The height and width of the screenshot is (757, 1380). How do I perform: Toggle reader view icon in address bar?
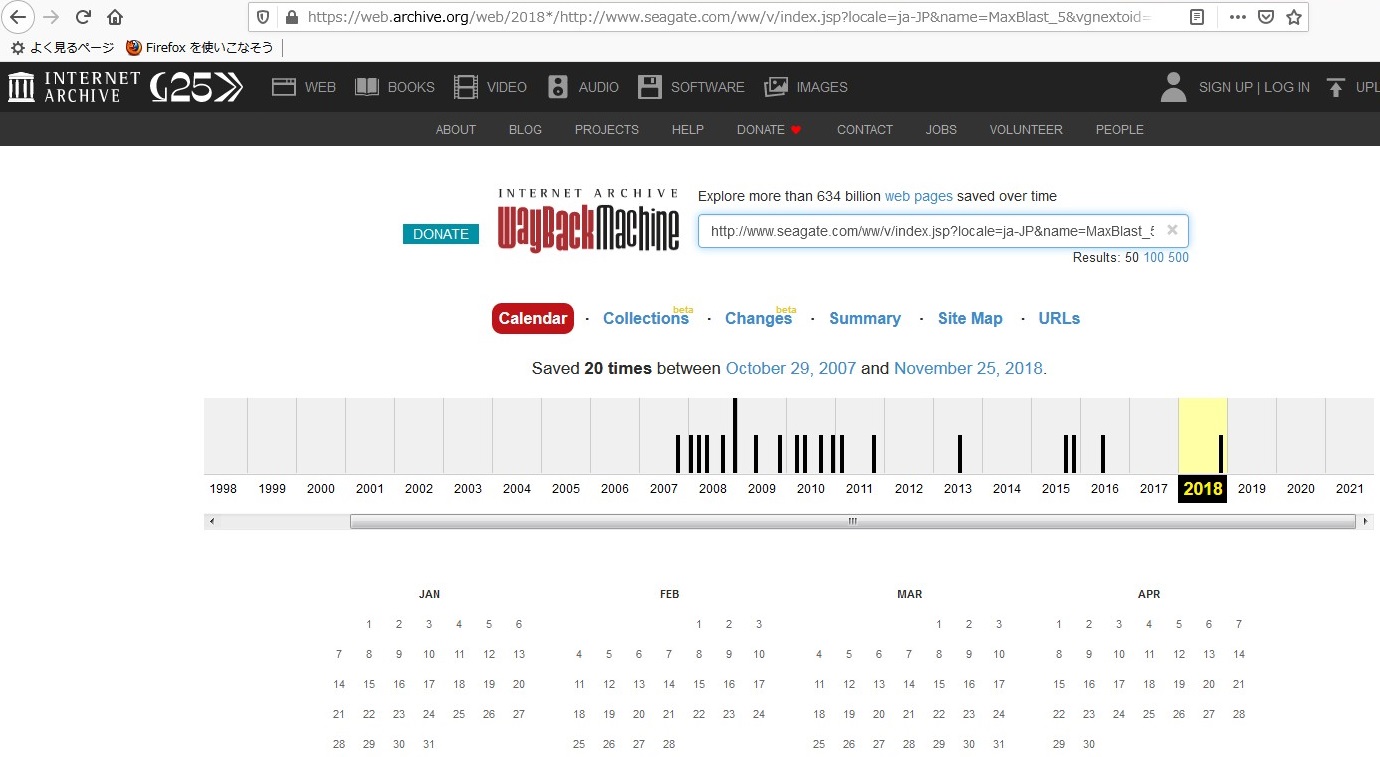click(x=1198, y=17)
